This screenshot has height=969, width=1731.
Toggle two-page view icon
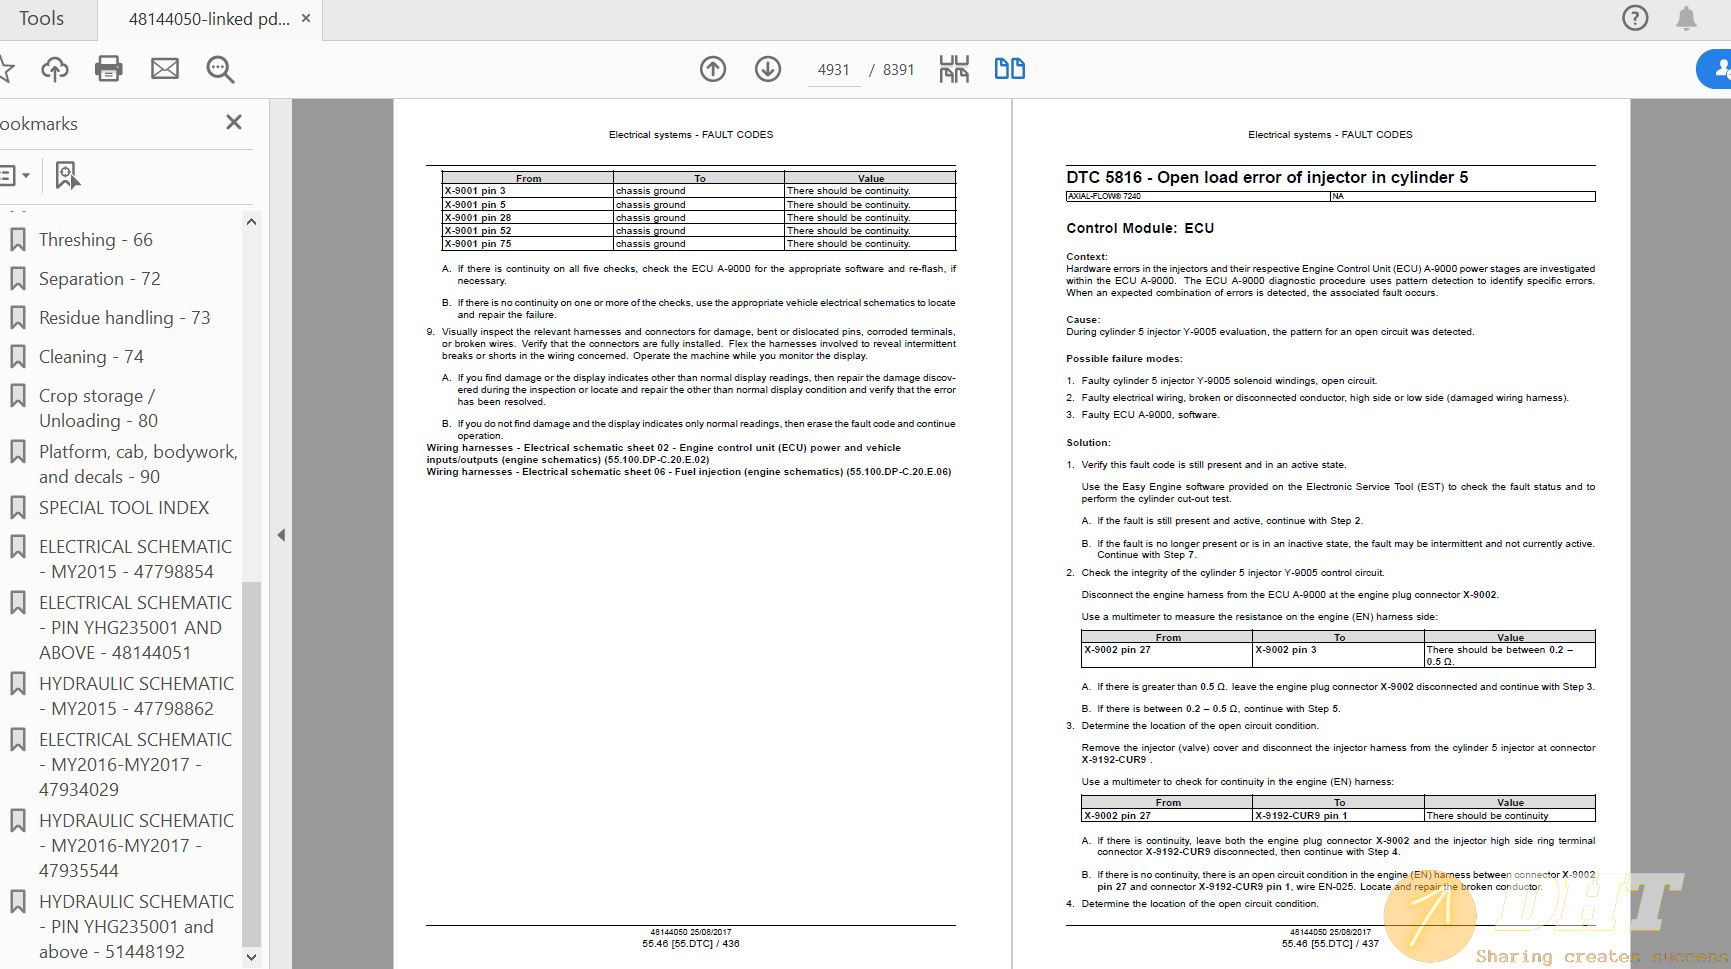pos(1010,69)
